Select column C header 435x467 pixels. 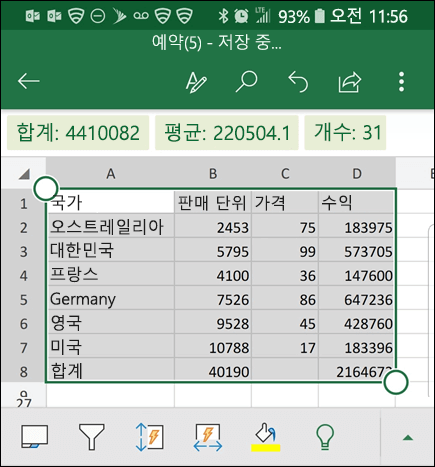pyautogui.click(x=285, y=174)
